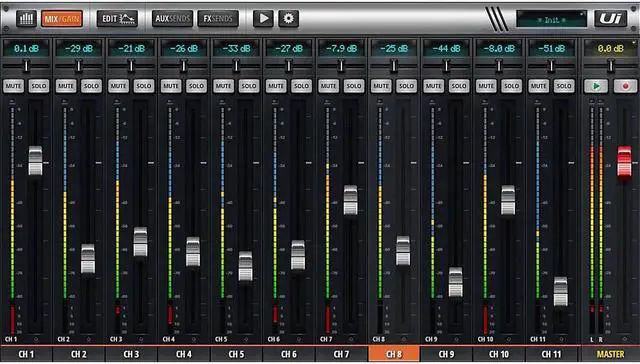Image resolution: width=640 pixels, height=364 pixels.
Task: Solo channel CH 2
Action: coord(91,86)
